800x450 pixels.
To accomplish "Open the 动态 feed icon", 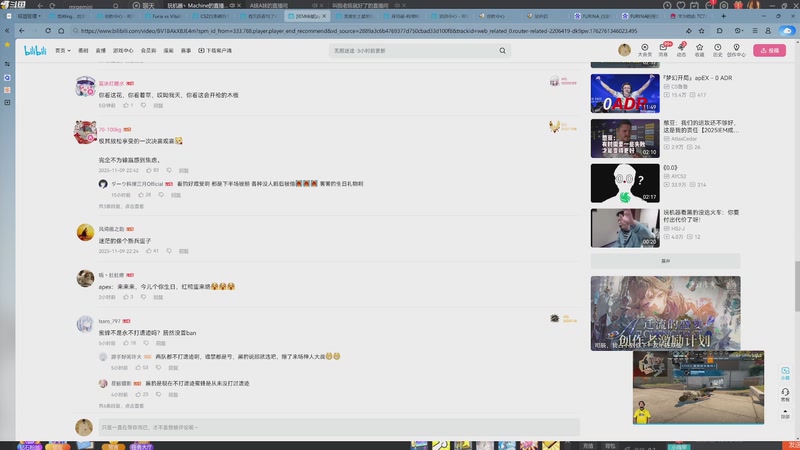I will 682,50.
